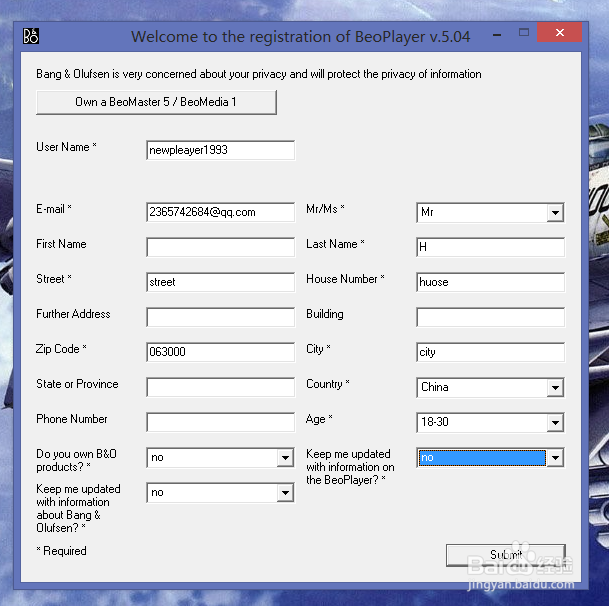The width and height of the screenshot is (609, 606).
Task: Click the Phone Number field
Action: [221, 422]
